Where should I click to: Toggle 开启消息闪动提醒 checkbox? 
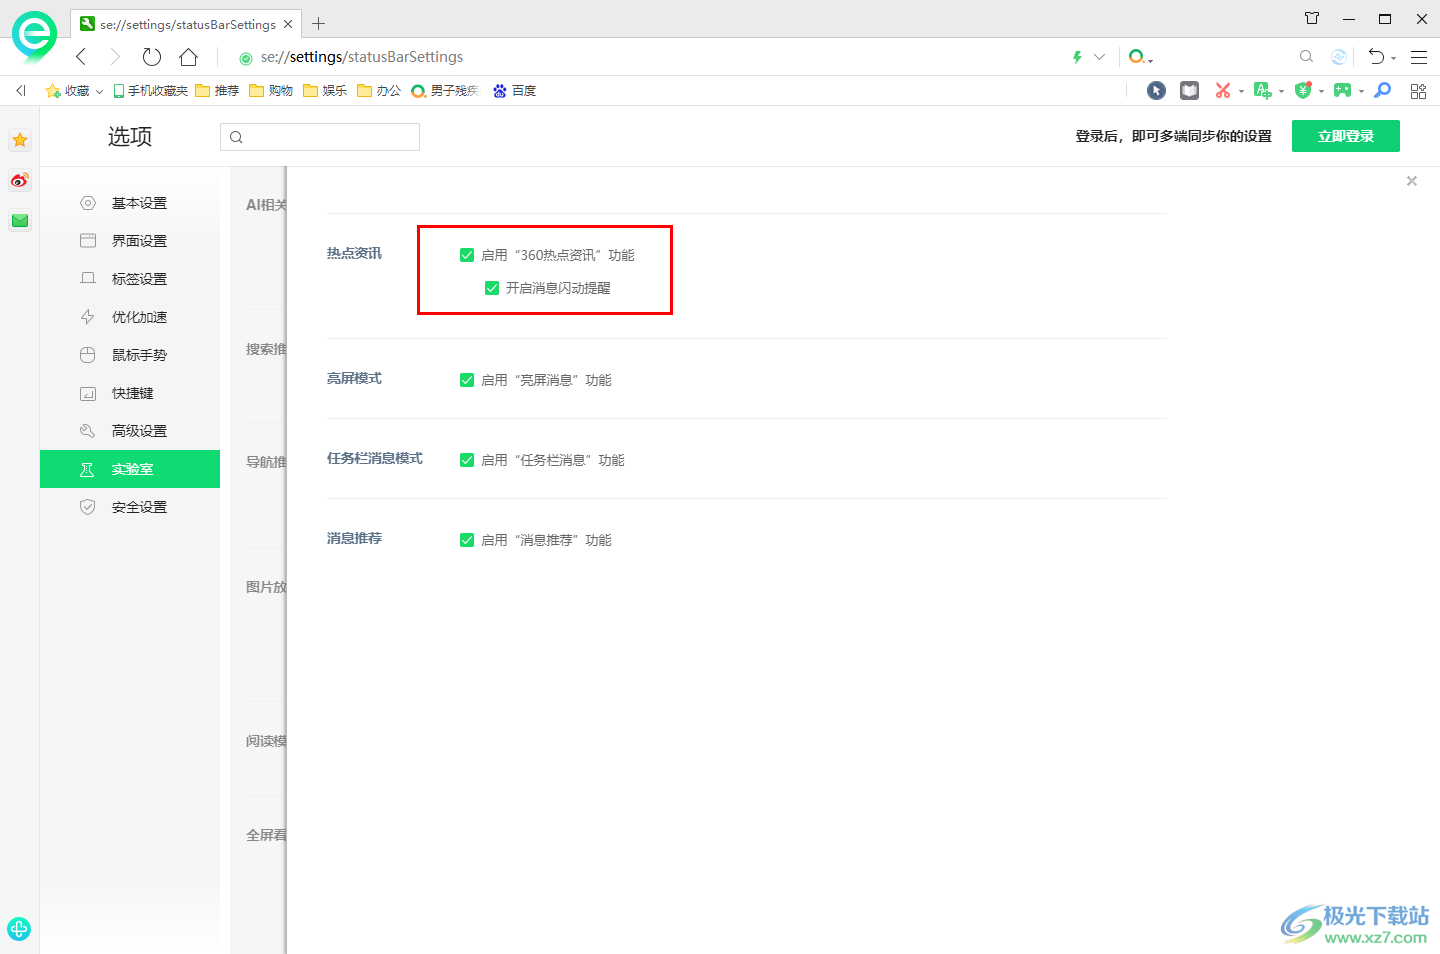492,288
